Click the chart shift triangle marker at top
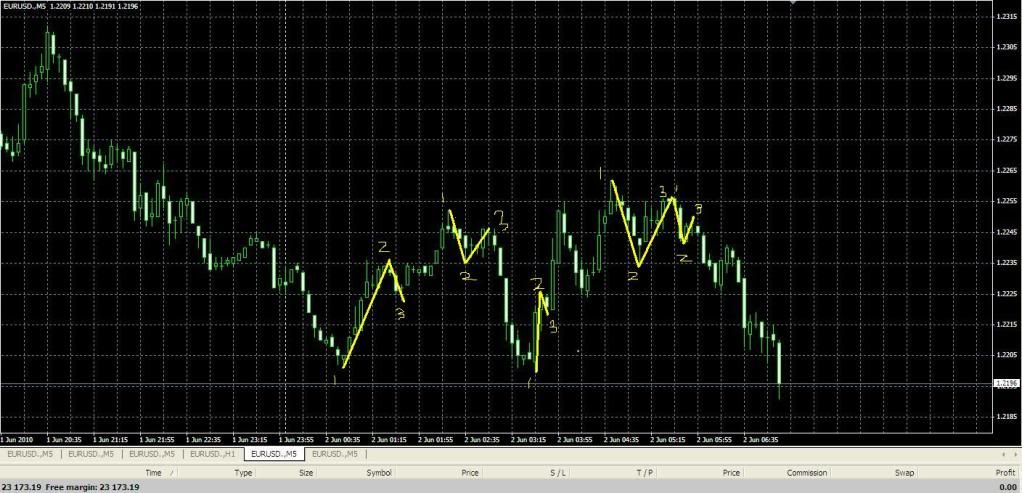 (x=793, y=4)
